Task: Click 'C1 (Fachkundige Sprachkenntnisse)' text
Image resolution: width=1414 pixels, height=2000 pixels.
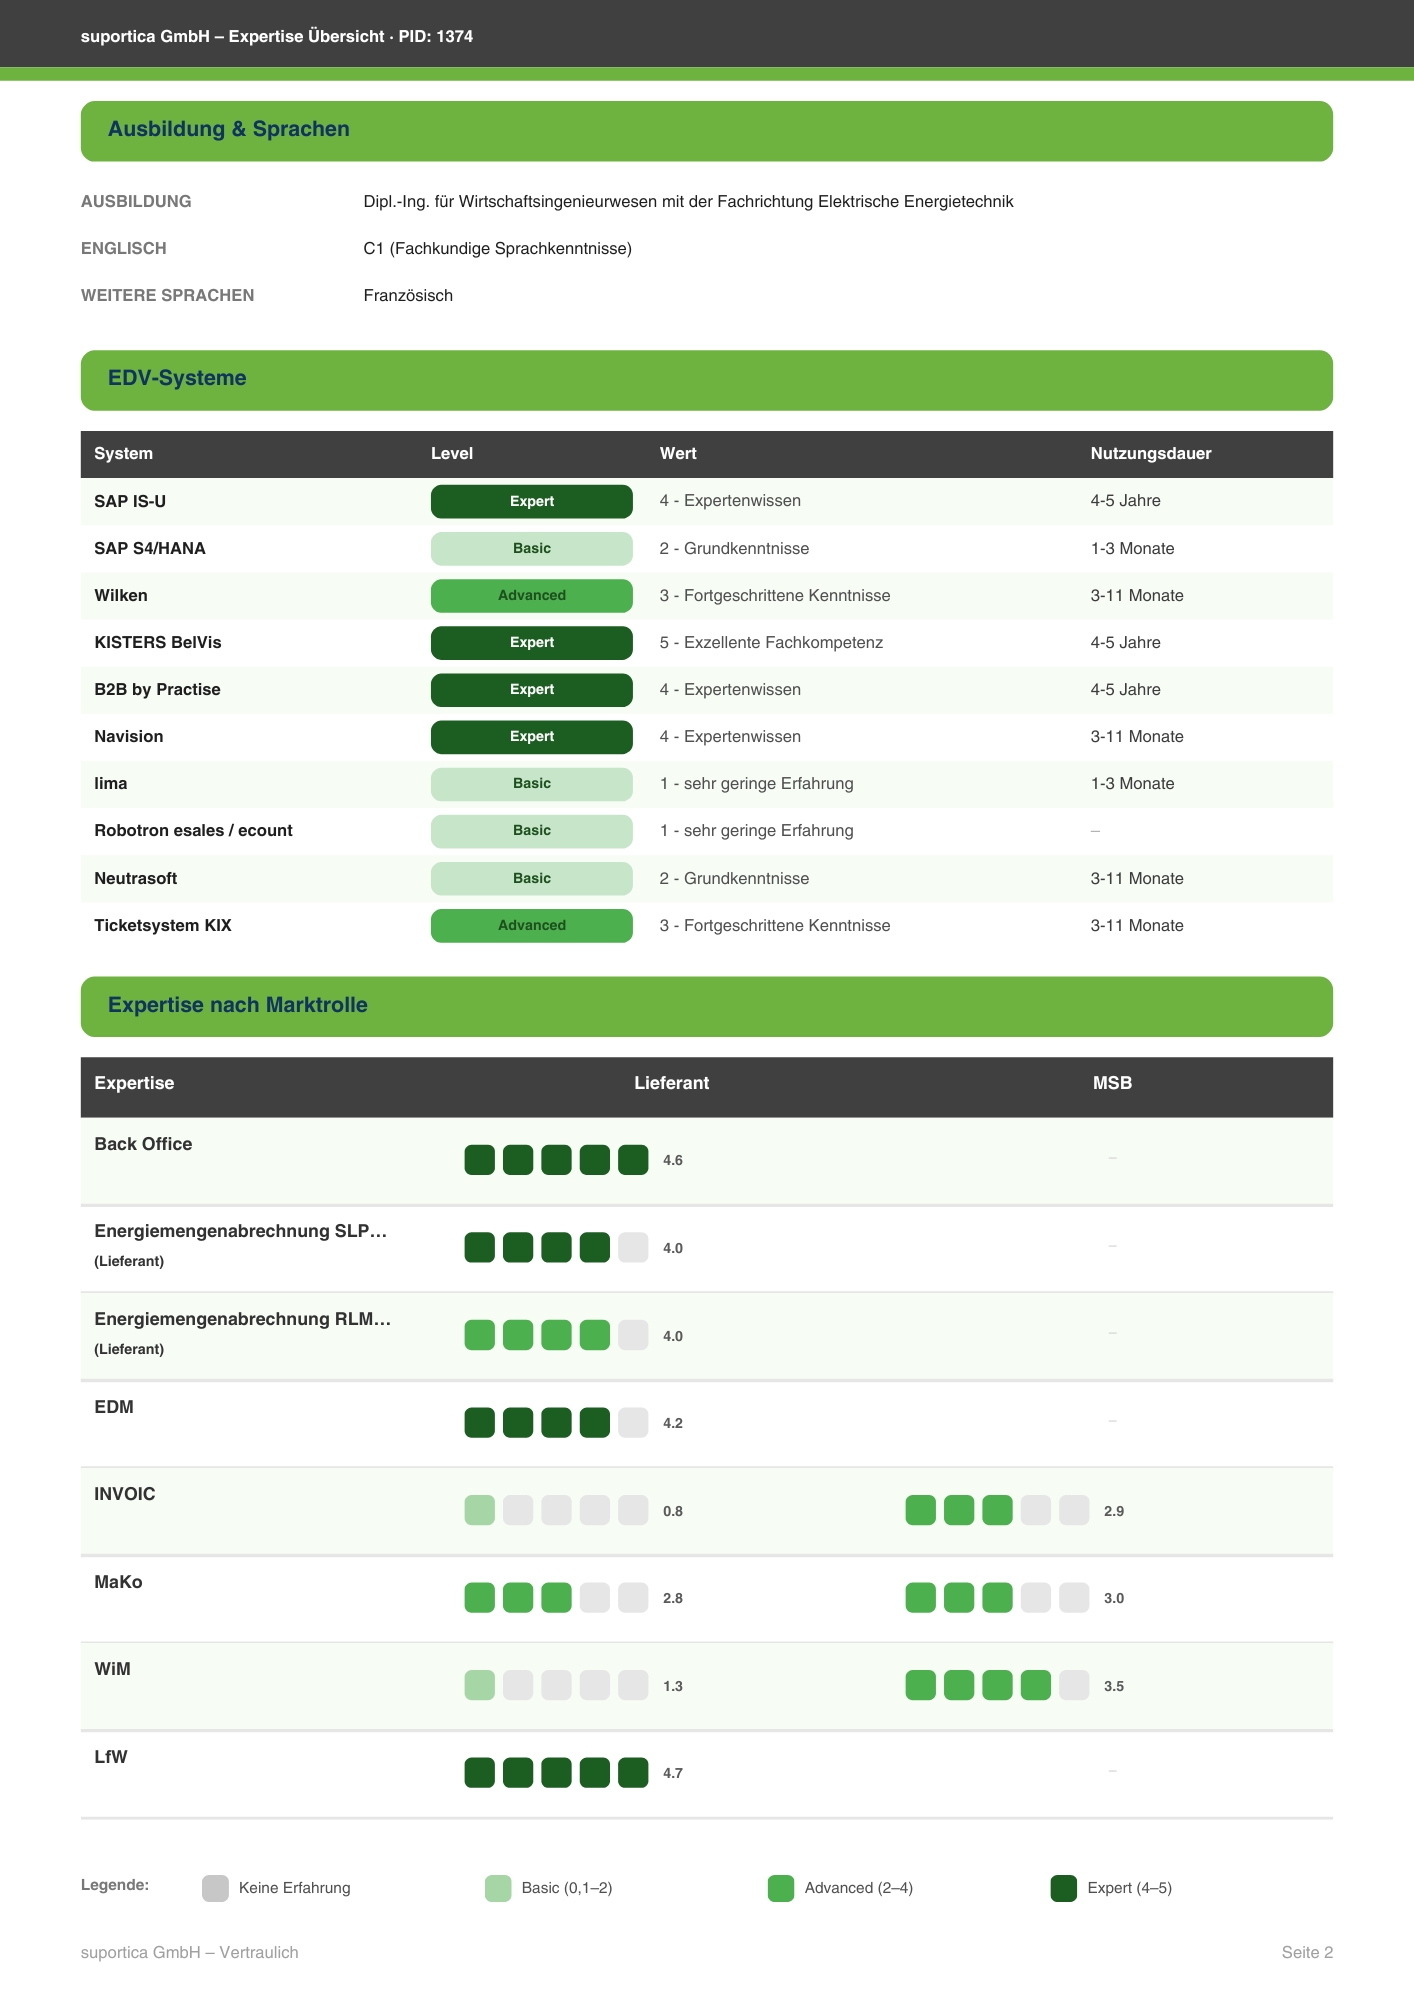Action: click(497, 248)
